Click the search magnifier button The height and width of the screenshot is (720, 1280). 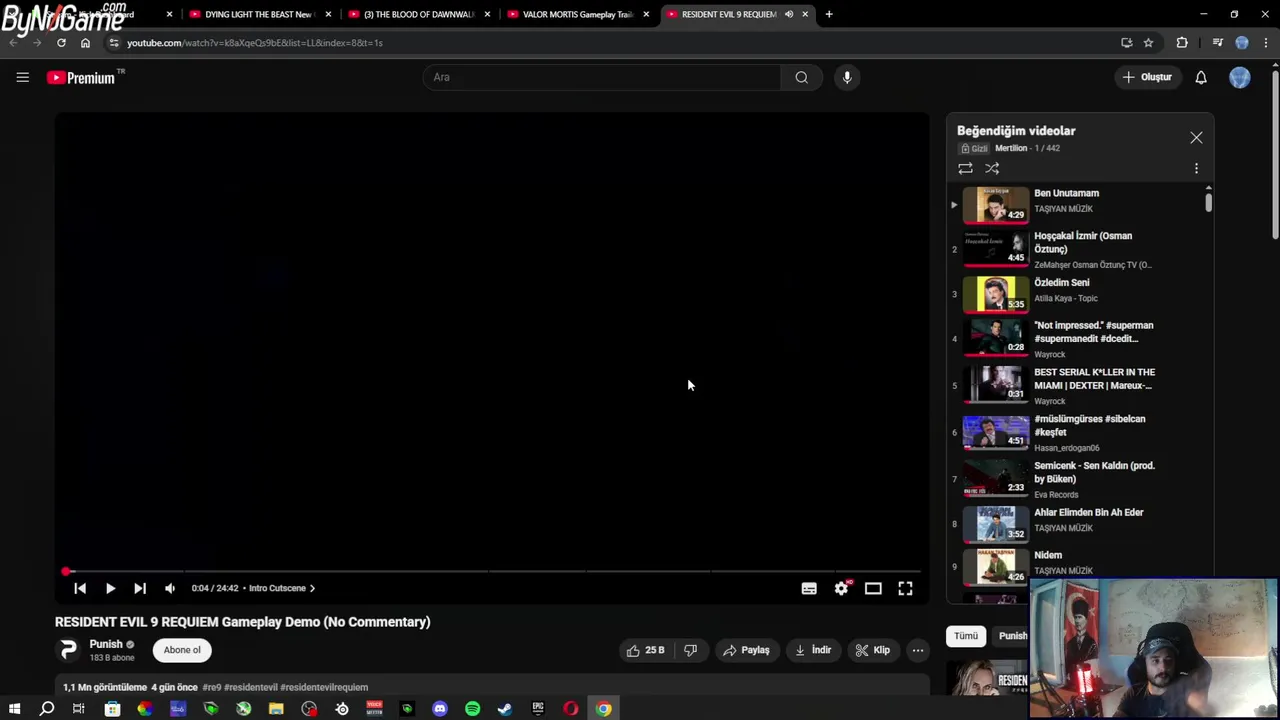click(801, 77)
